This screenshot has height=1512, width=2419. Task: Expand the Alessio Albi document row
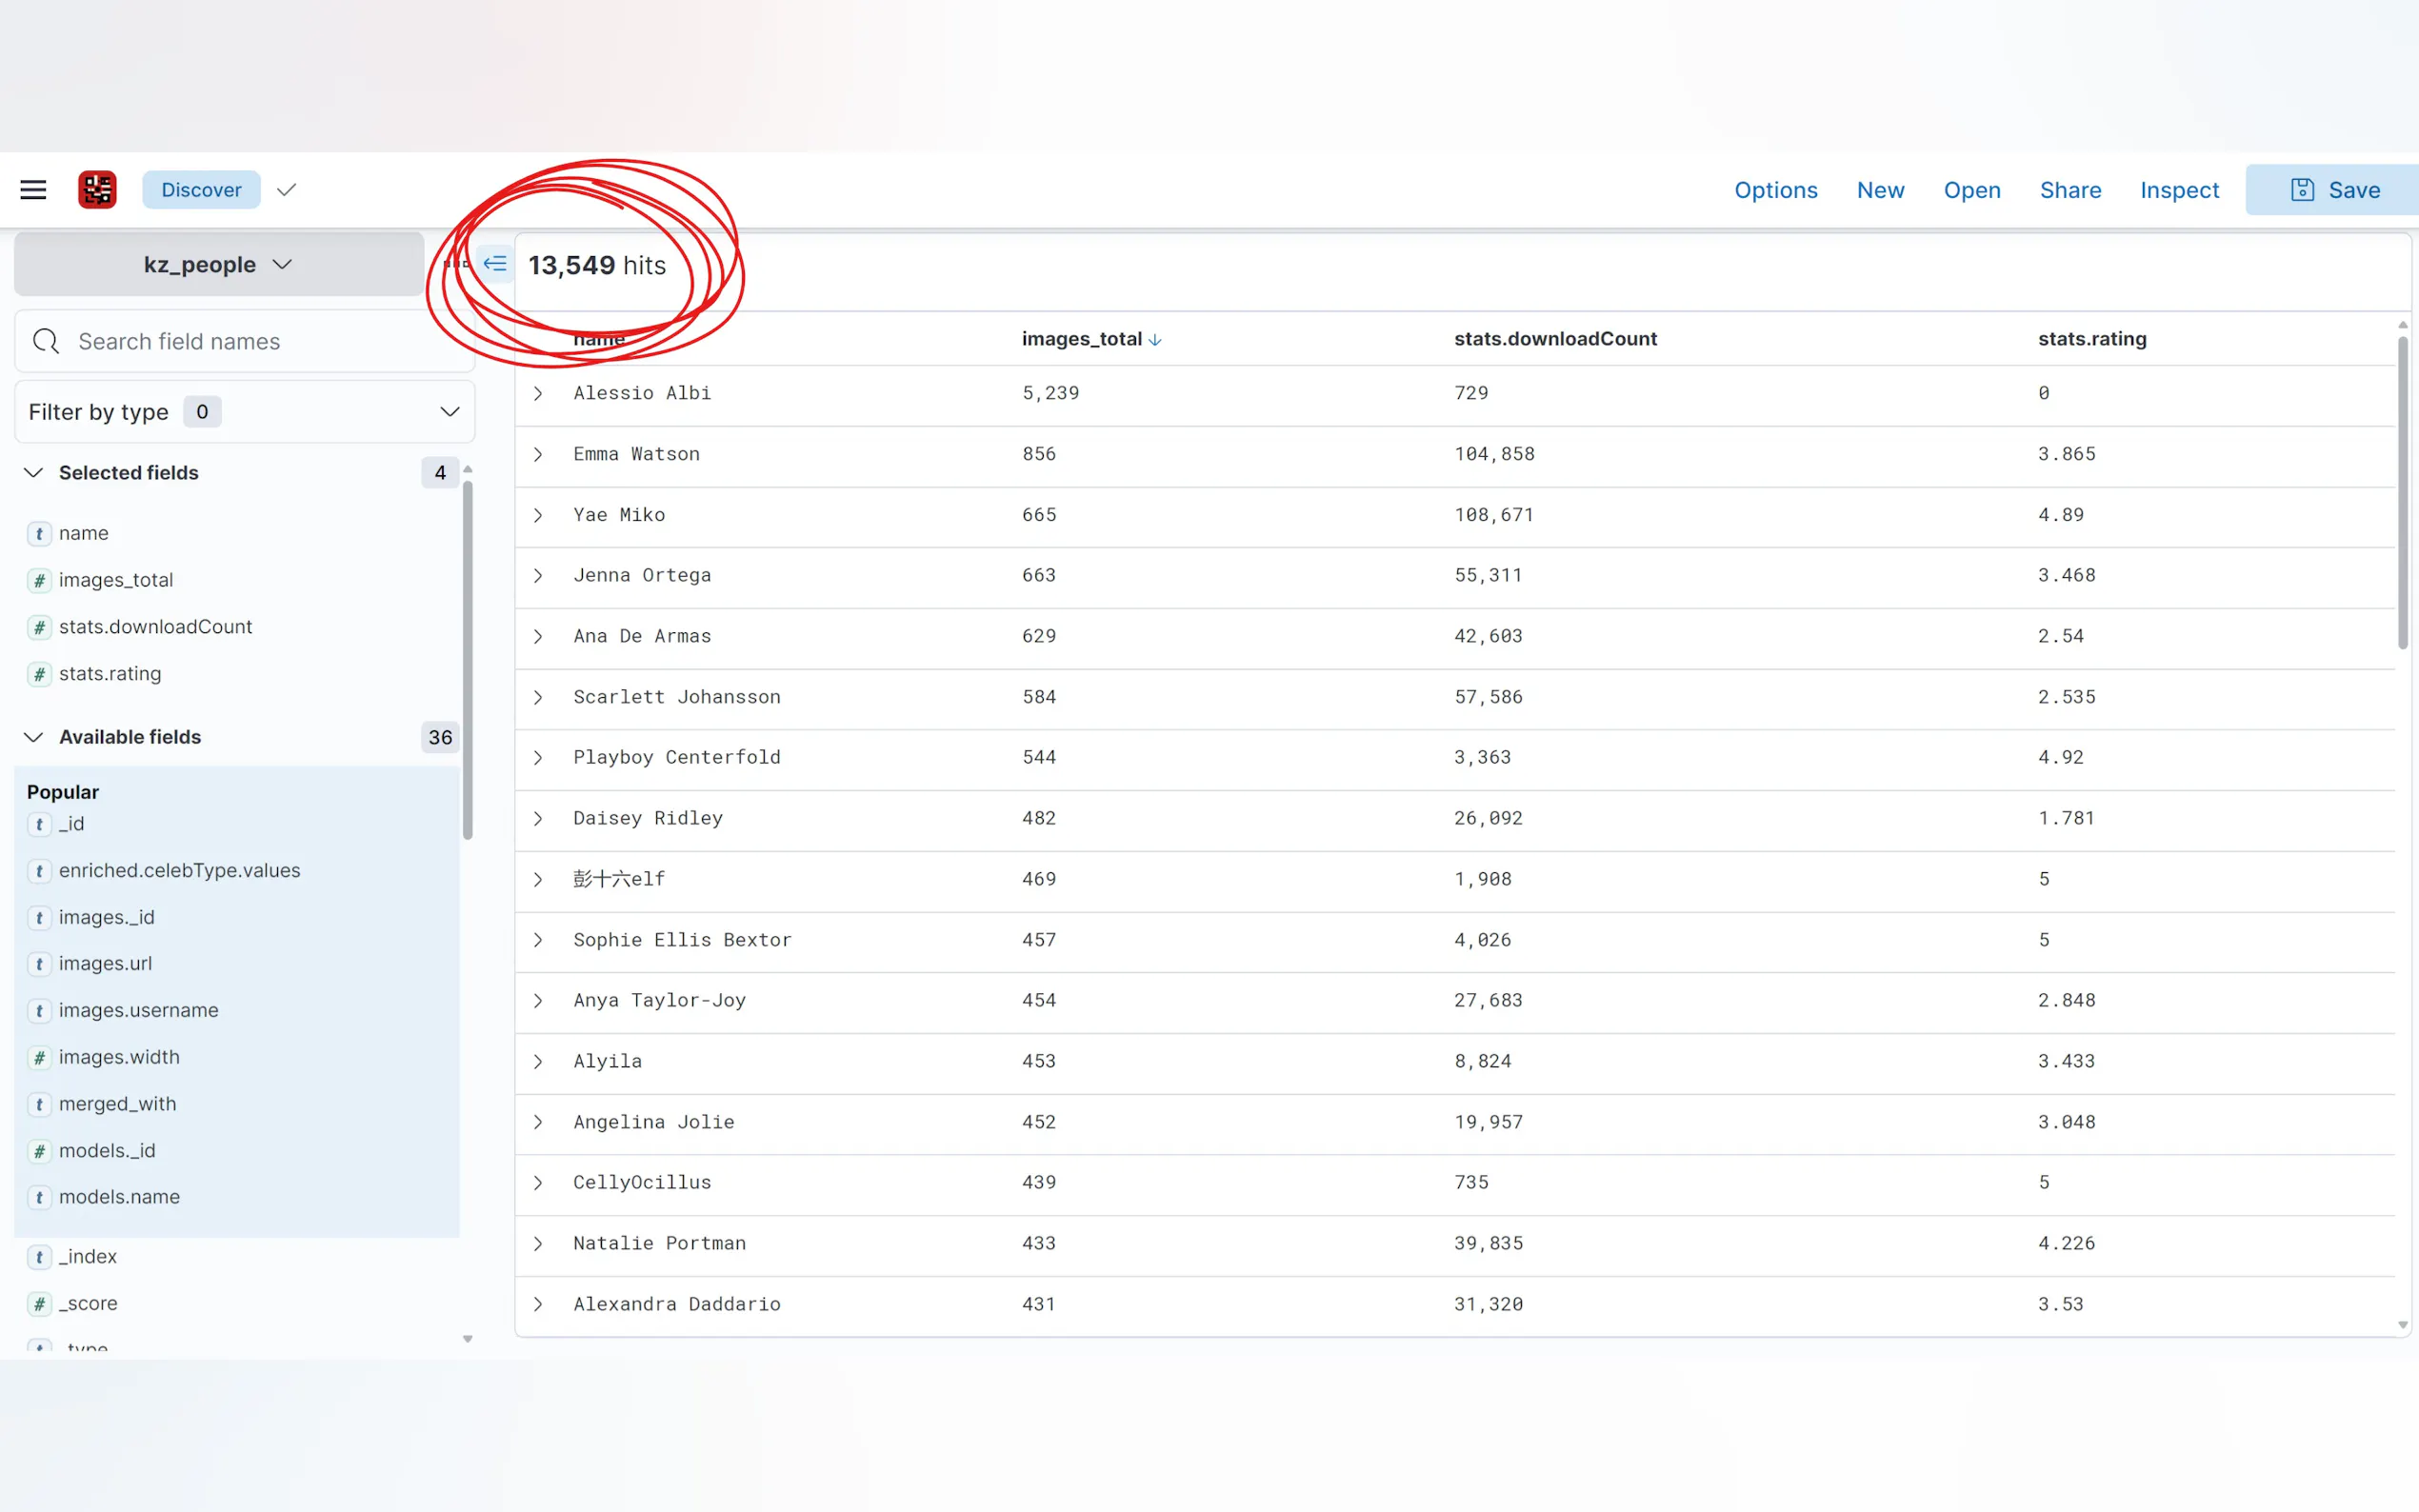pyautogui.click(x=538, y=393)
